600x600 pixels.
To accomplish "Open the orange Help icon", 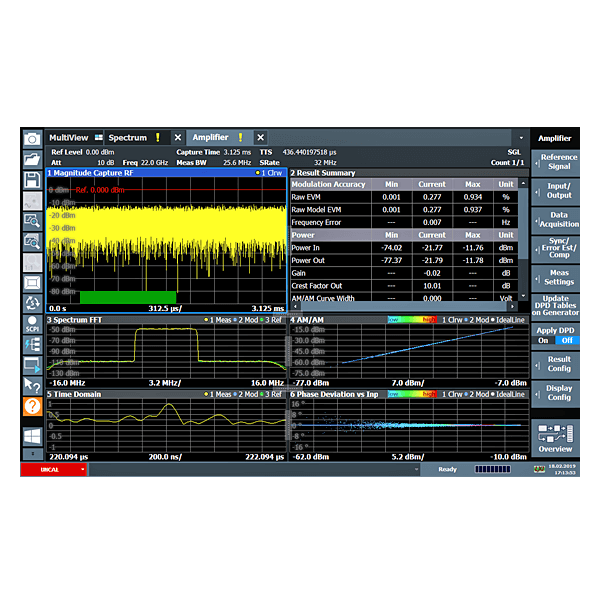I will click(32, 406).
